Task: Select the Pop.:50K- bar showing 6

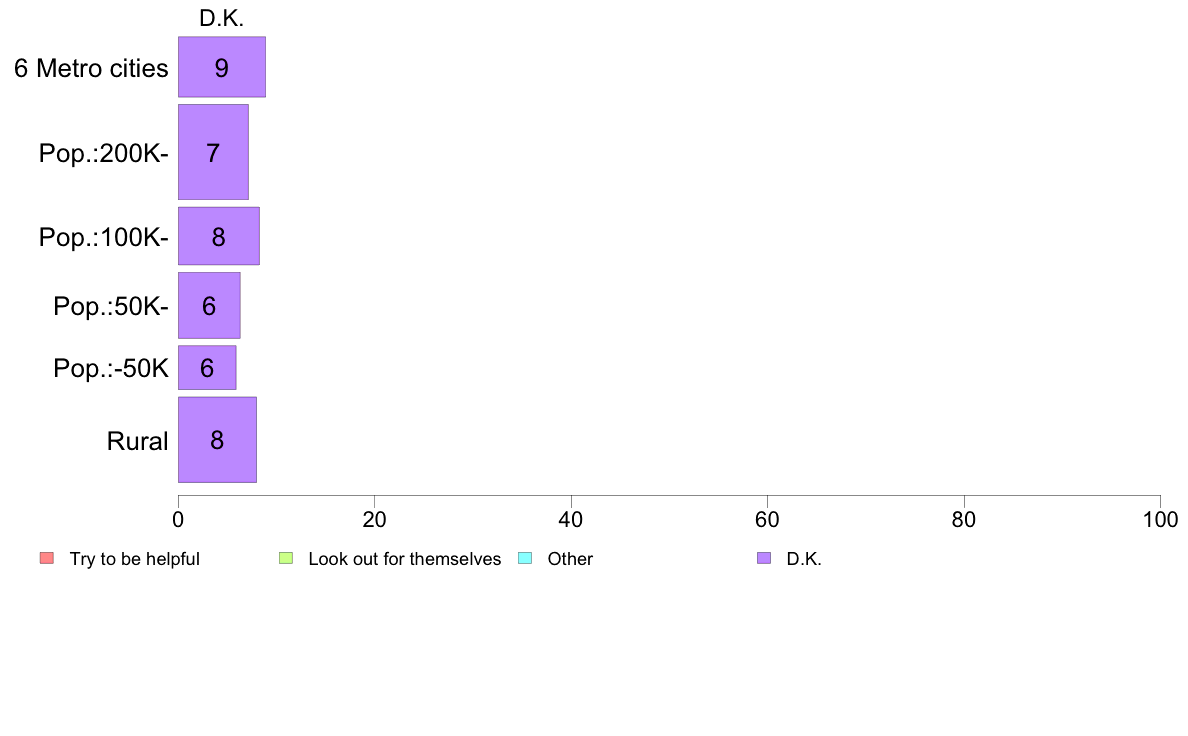Action: [x=209, y=305]
